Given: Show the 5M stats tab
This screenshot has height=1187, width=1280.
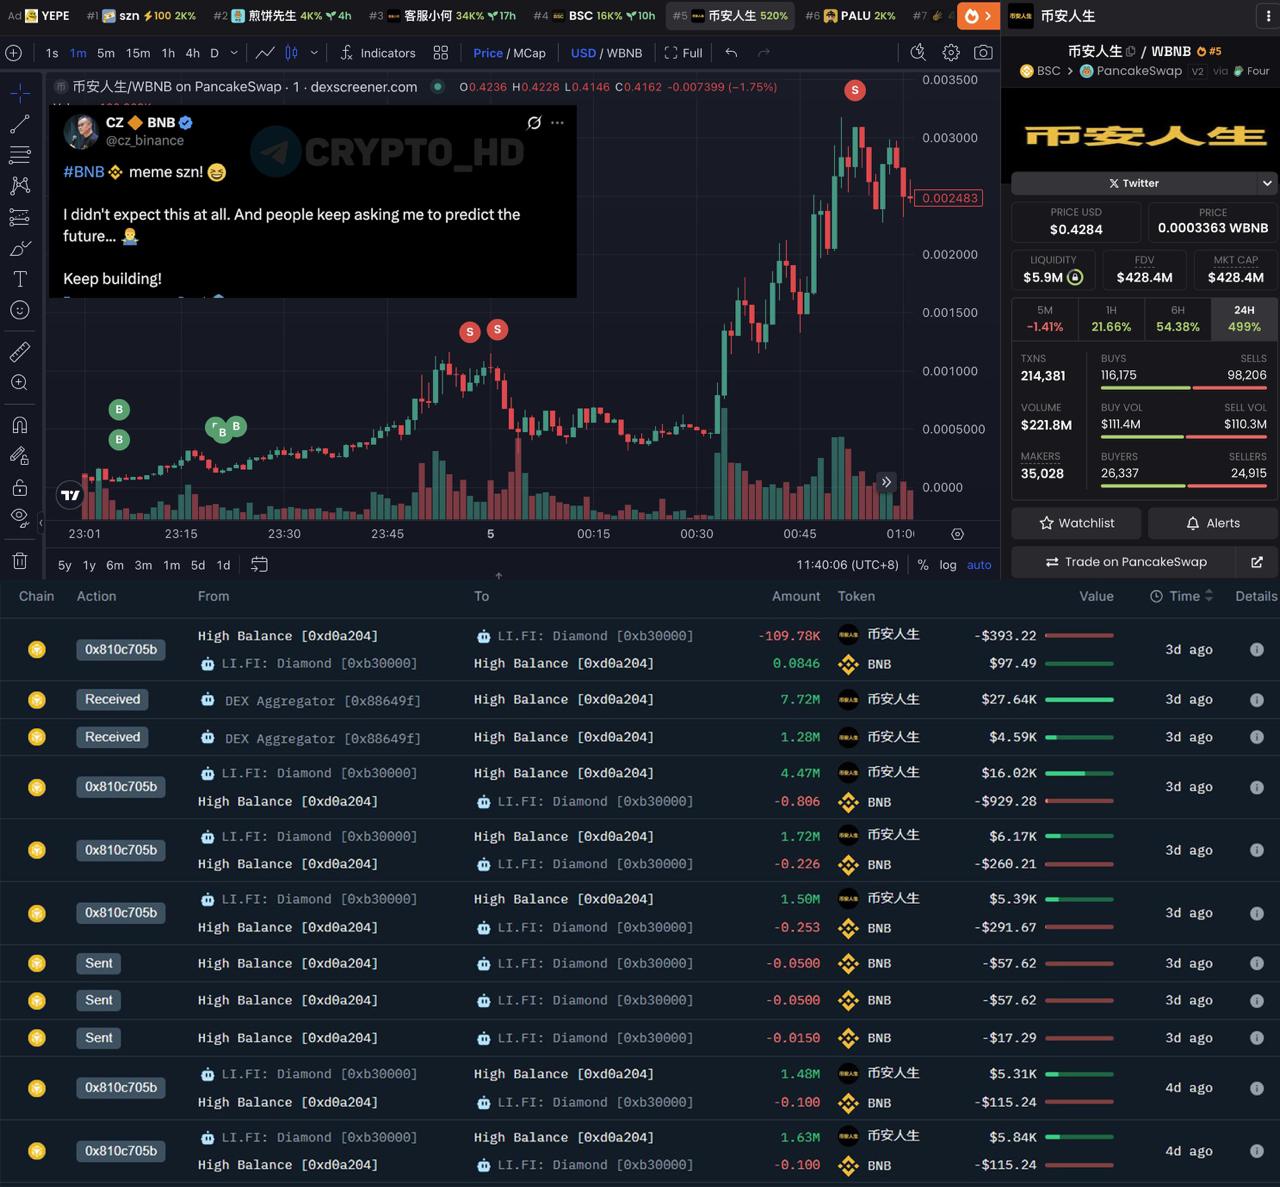Looking at the screenshot, I should pyautogui.click(x=1045, y=318).
